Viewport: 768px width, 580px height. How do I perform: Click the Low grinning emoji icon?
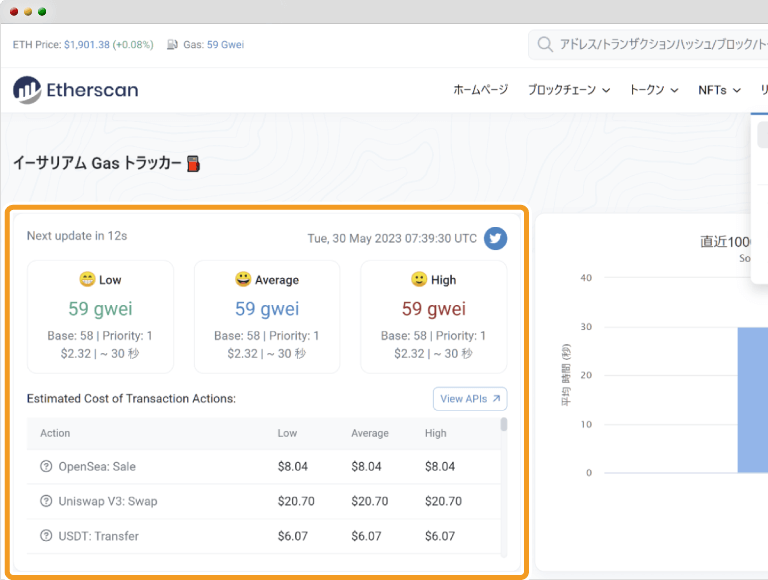(x=87, y=279)
